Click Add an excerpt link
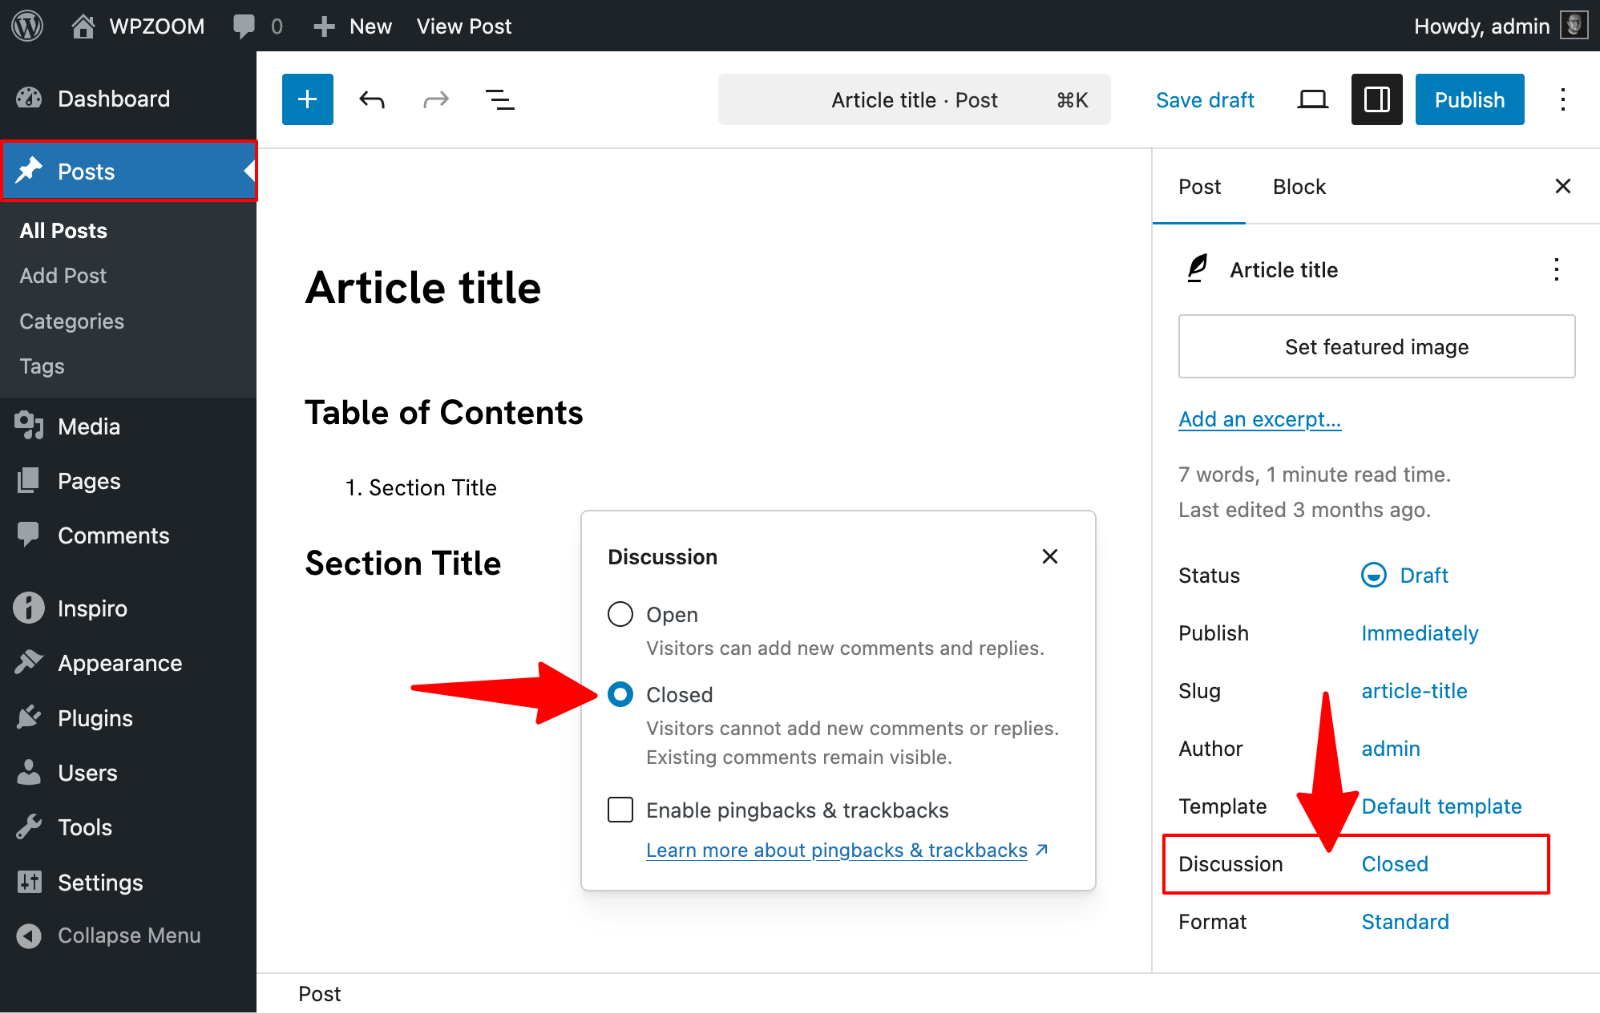This screenshot has width=1600, height=1013. point(1260,419)
